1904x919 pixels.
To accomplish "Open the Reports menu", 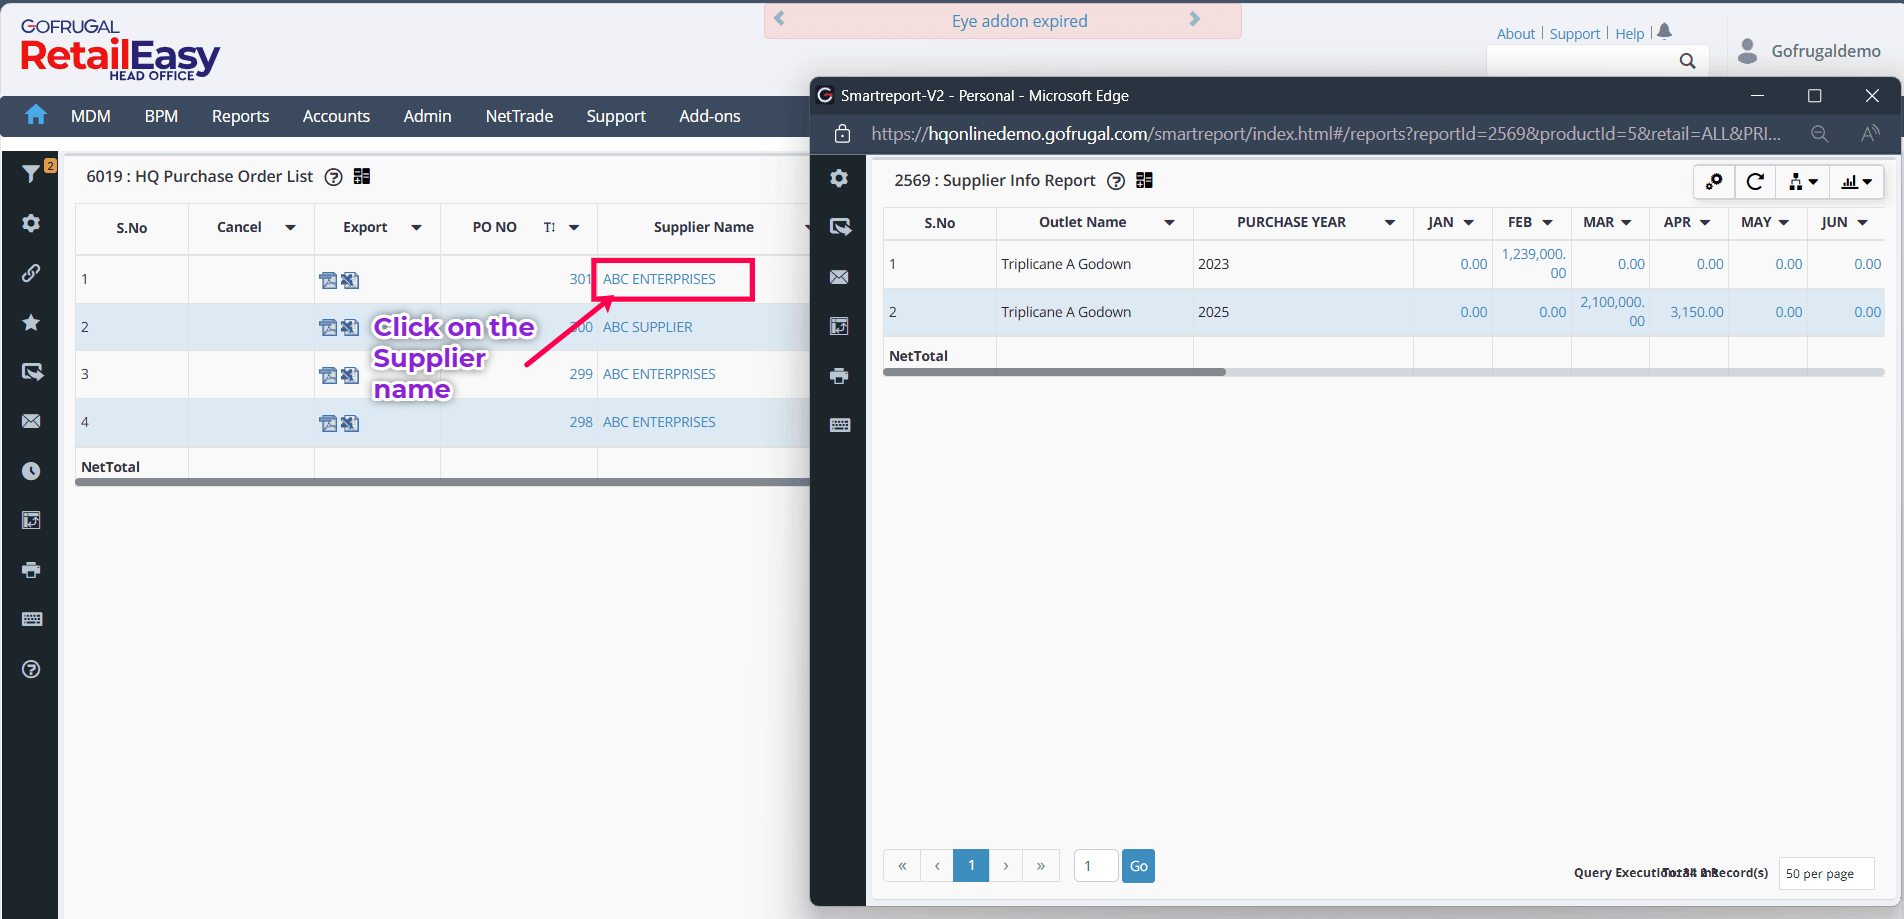I will (240, 116).
